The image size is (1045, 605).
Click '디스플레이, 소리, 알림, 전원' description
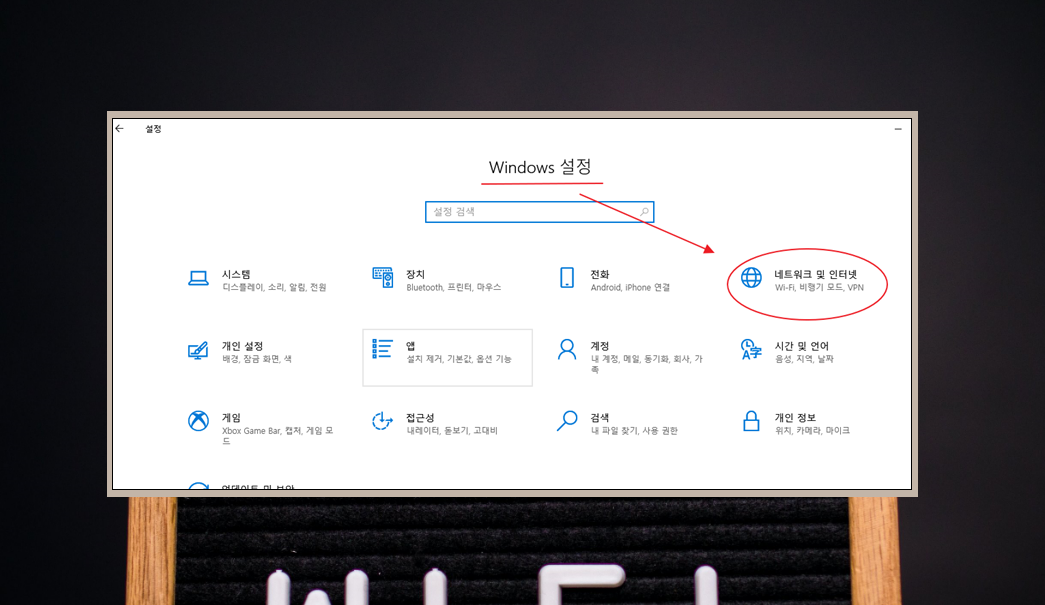(275, 287)
